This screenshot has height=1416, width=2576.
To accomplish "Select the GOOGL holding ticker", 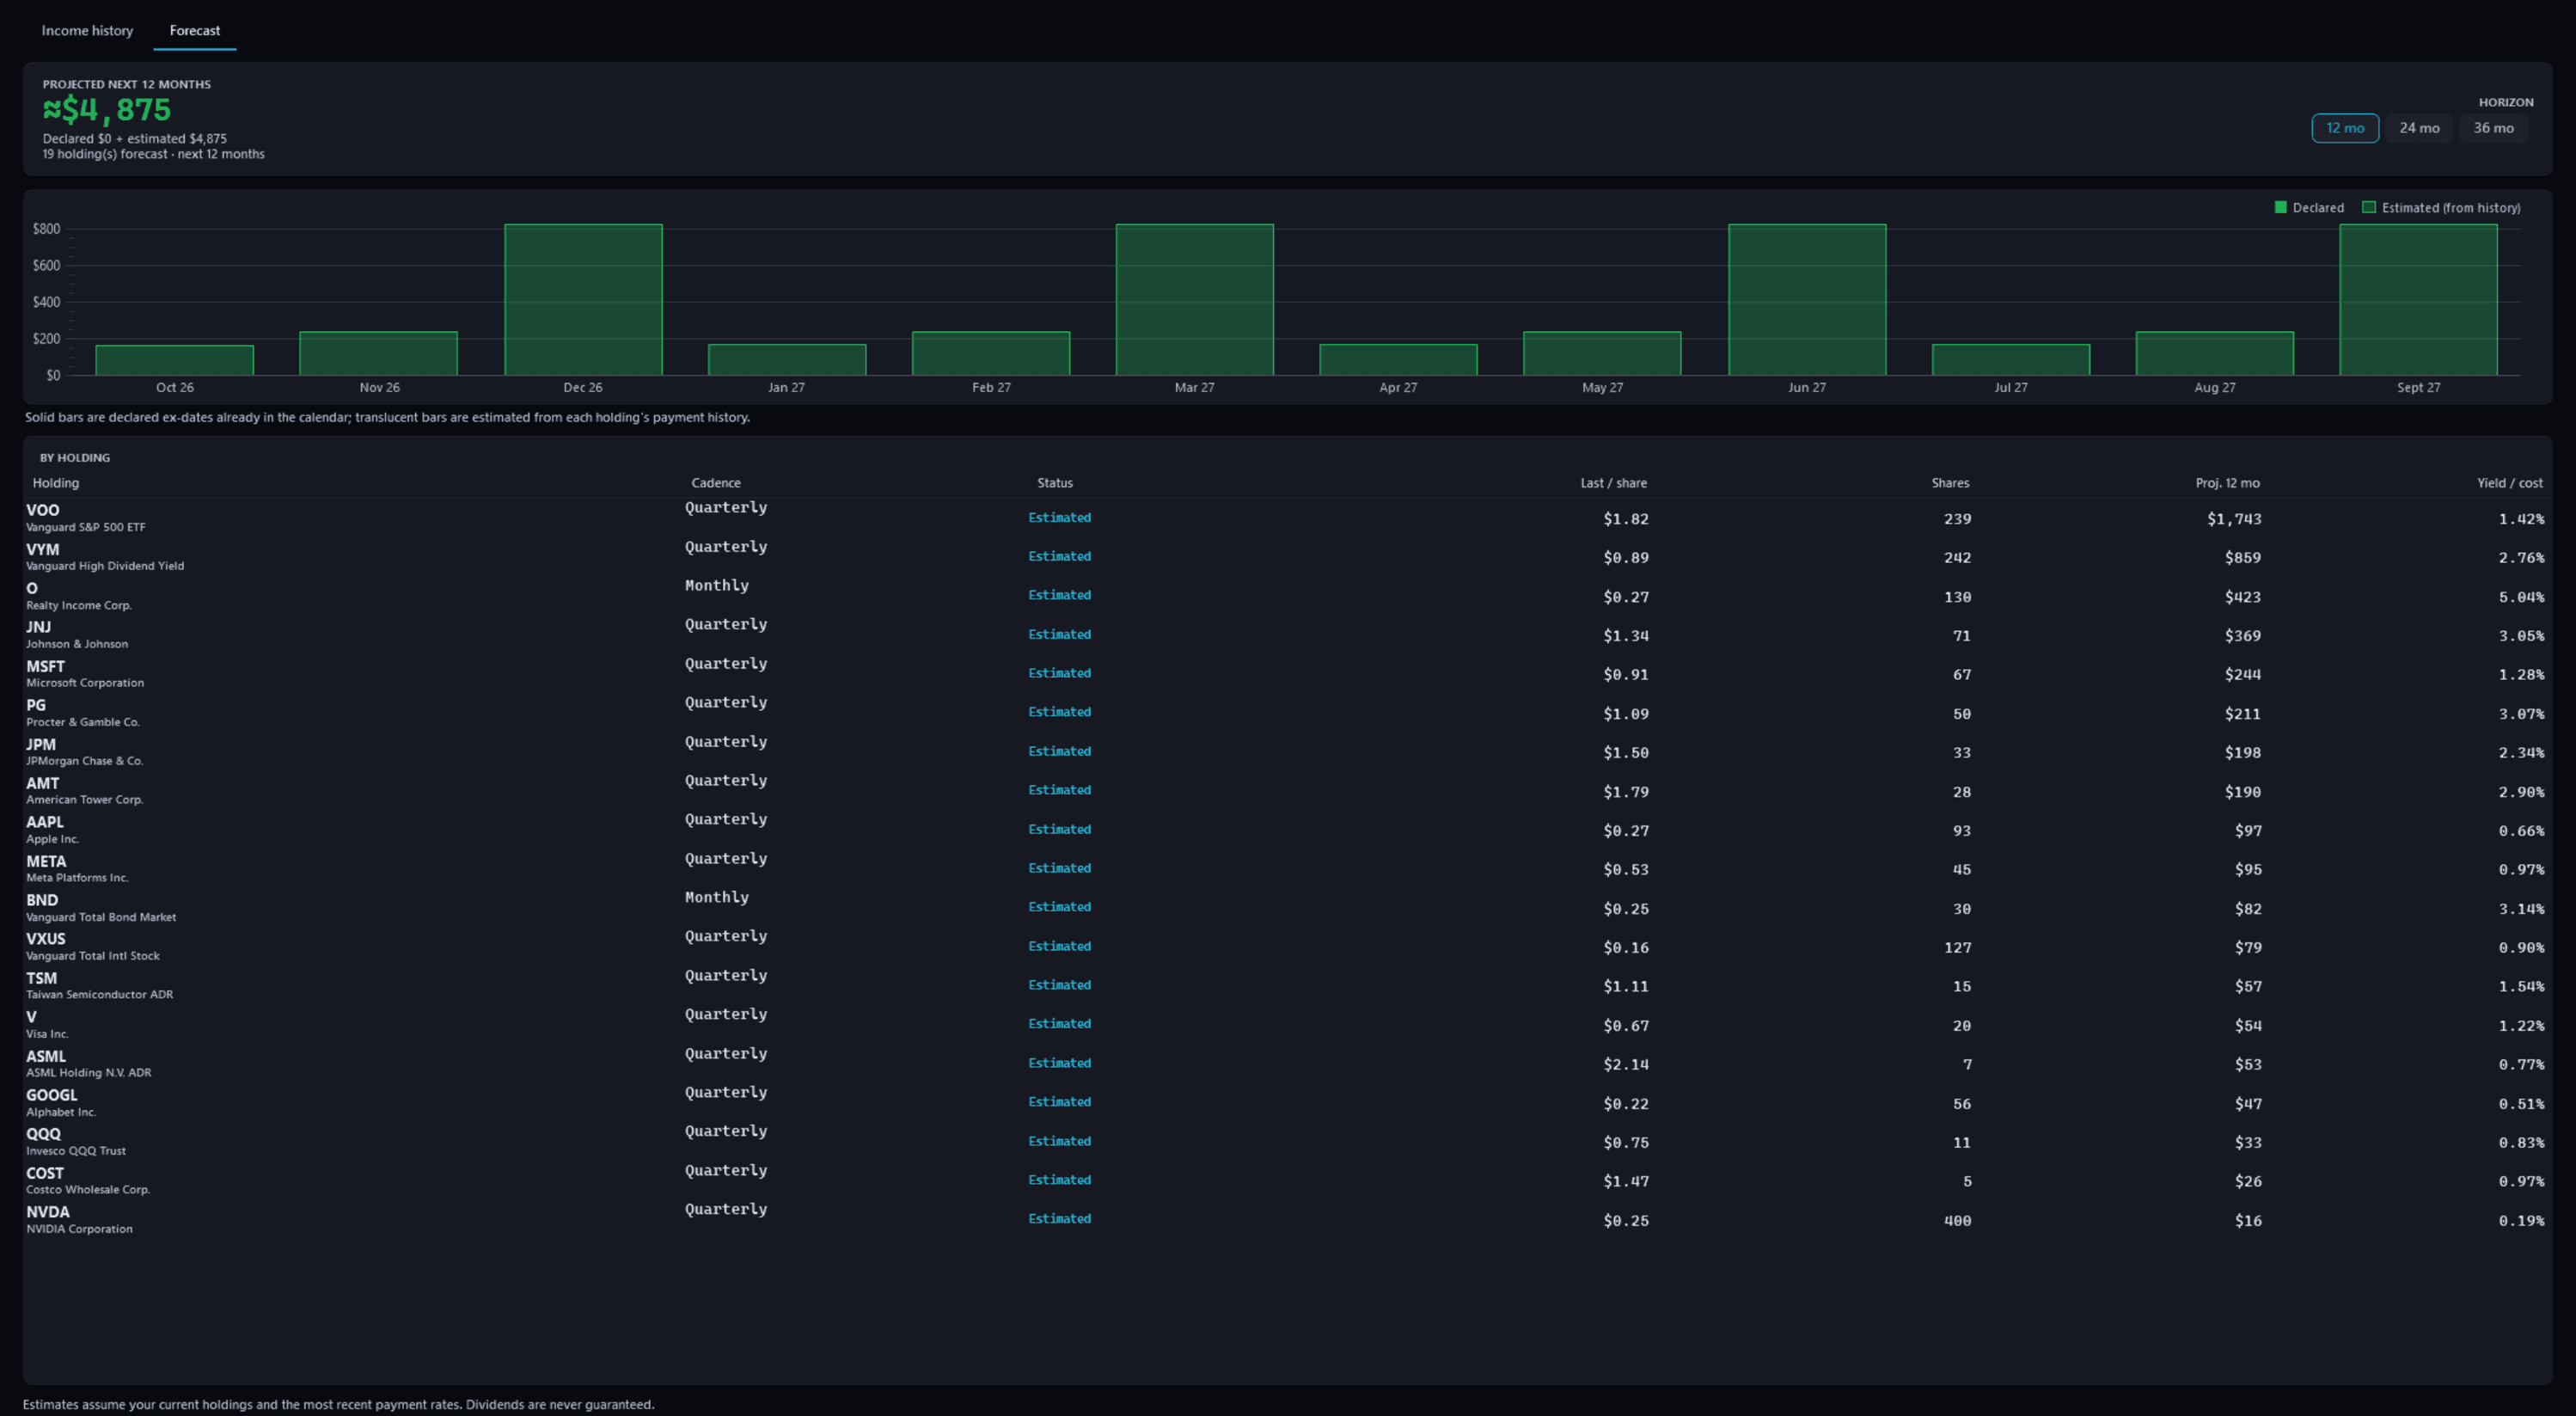I will 52,1096.
